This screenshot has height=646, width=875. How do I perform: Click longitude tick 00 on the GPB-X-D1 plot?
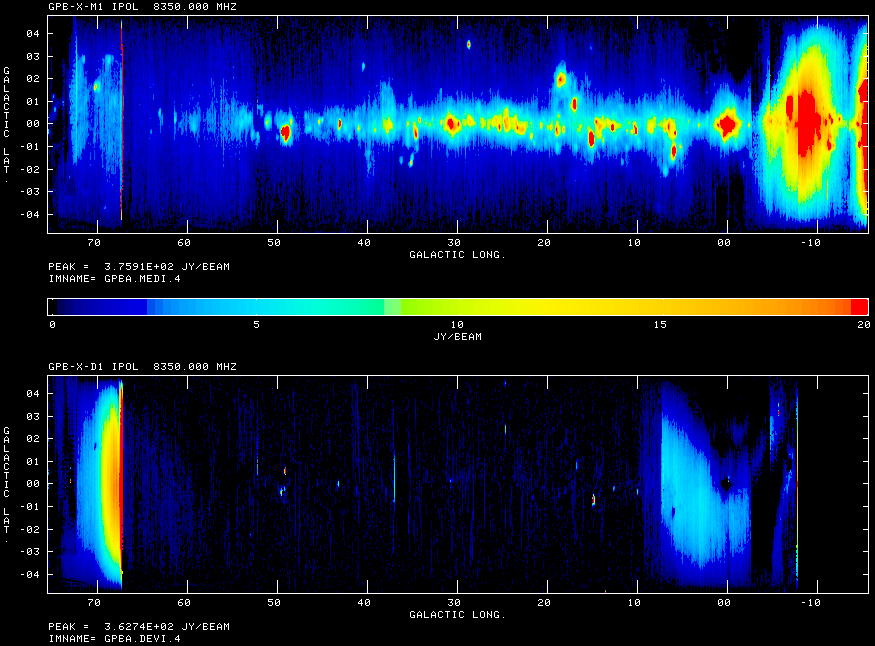[x=724, y=602]
